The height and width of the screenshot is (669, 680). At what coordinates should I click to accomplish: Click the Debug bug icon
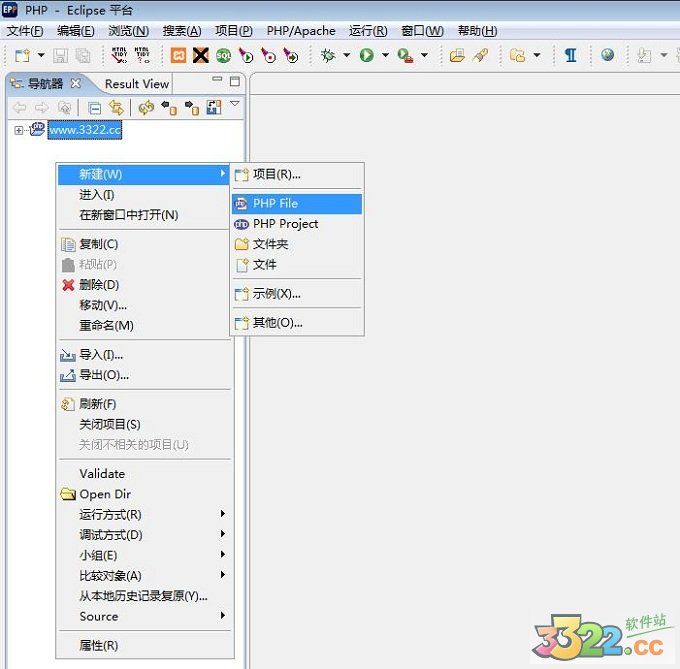point(328,56)
